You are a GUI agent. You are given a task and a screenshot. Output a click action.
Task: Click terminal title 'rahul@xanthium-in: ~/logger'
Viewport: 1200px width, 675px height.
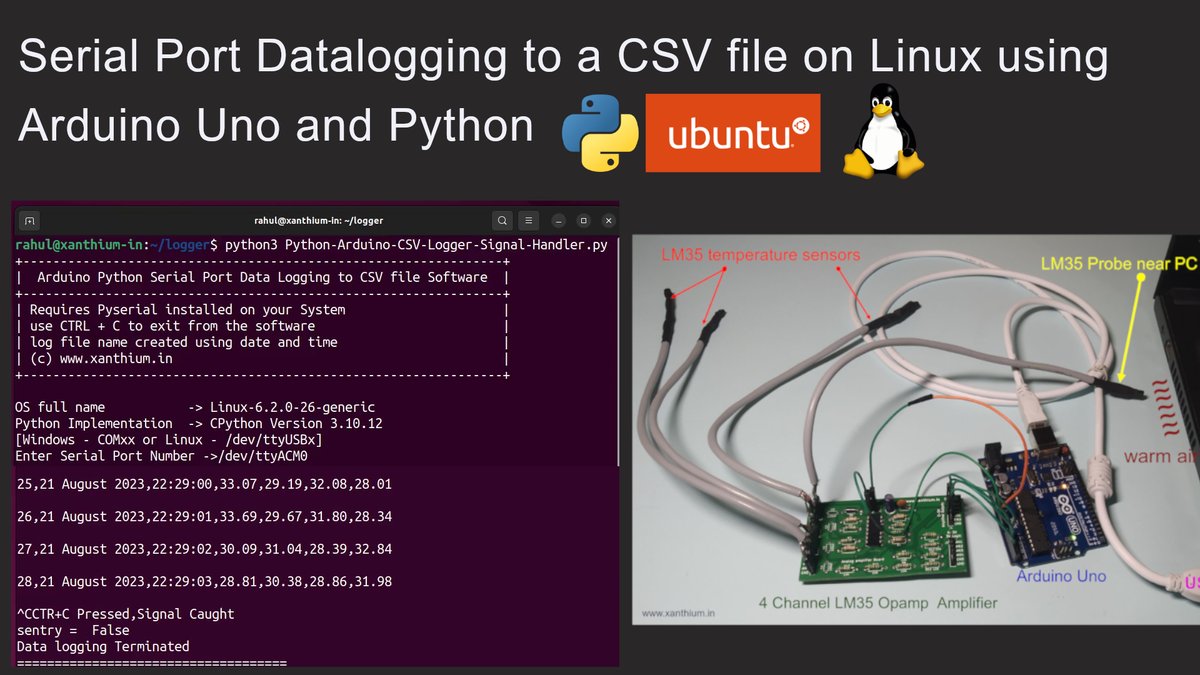(319, 220)
